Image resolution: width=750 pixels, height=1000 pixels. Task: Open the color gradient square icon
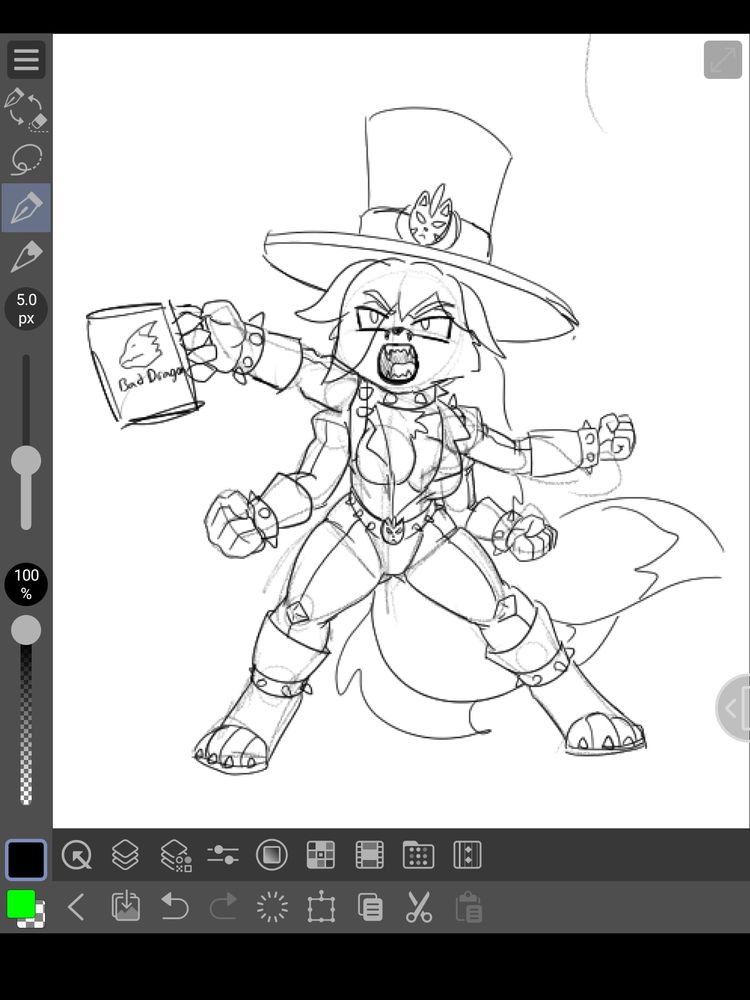(x=272, y=855)
